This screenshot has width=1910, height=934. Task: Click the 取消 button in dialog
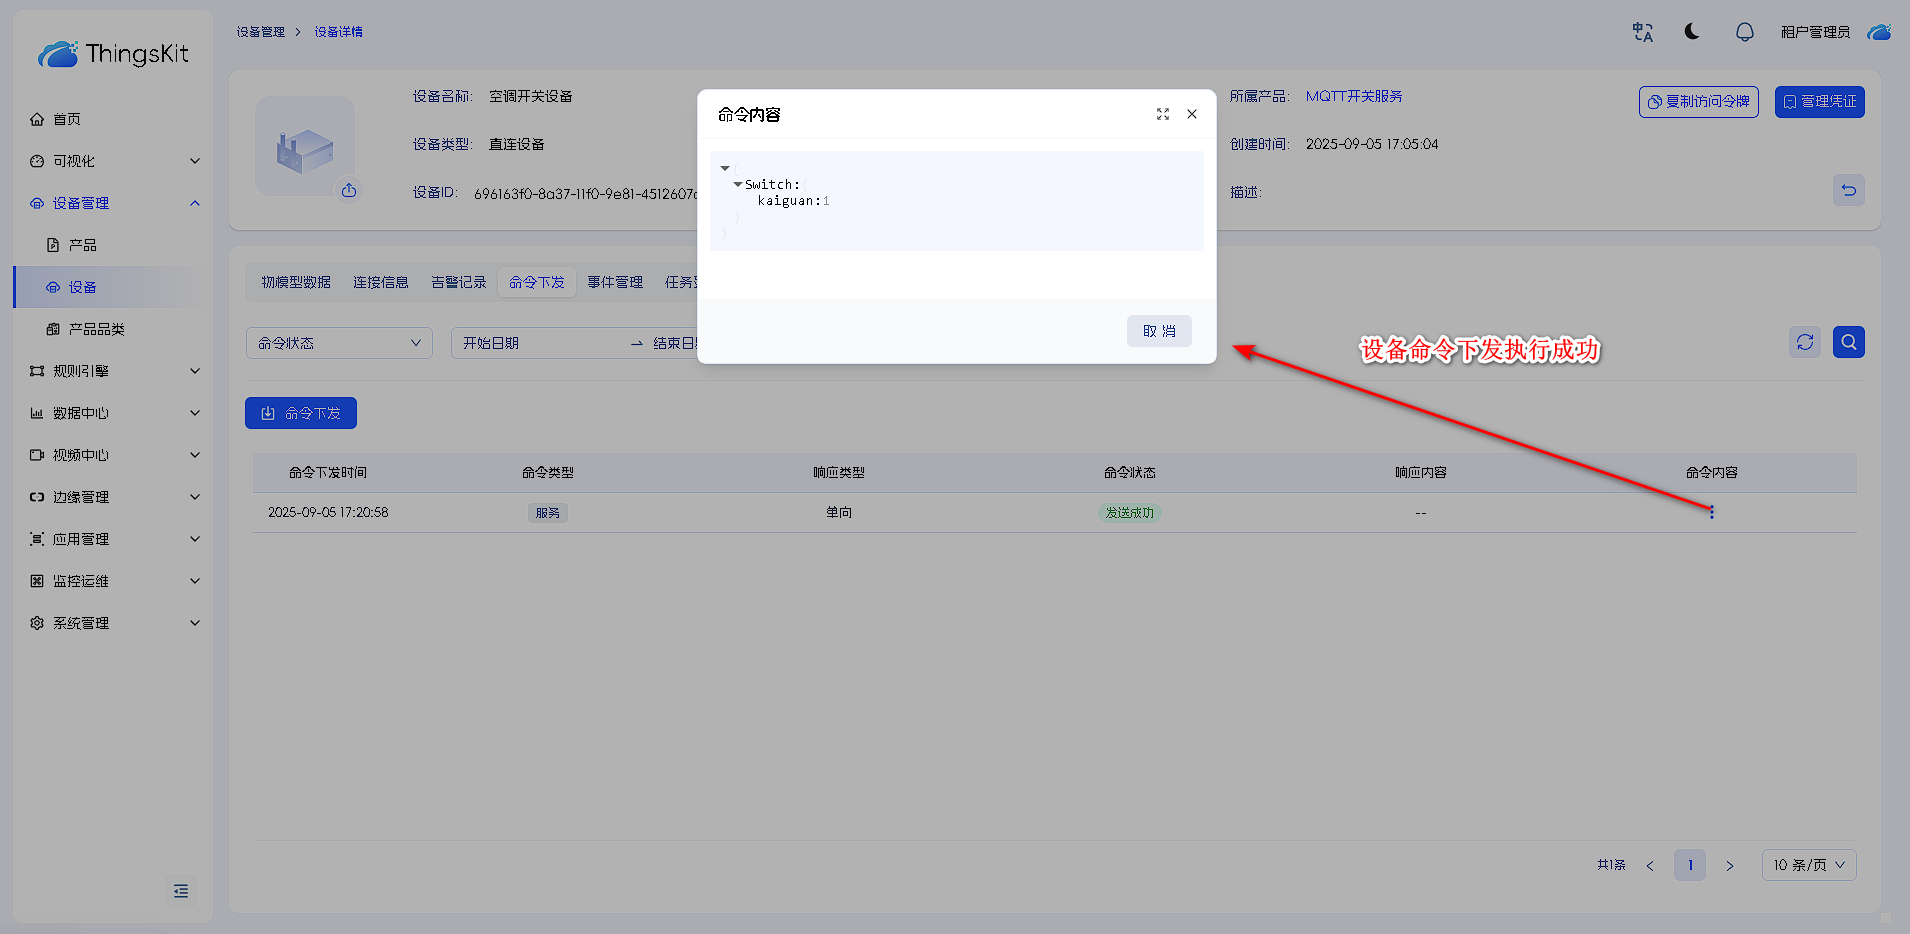1159,331
